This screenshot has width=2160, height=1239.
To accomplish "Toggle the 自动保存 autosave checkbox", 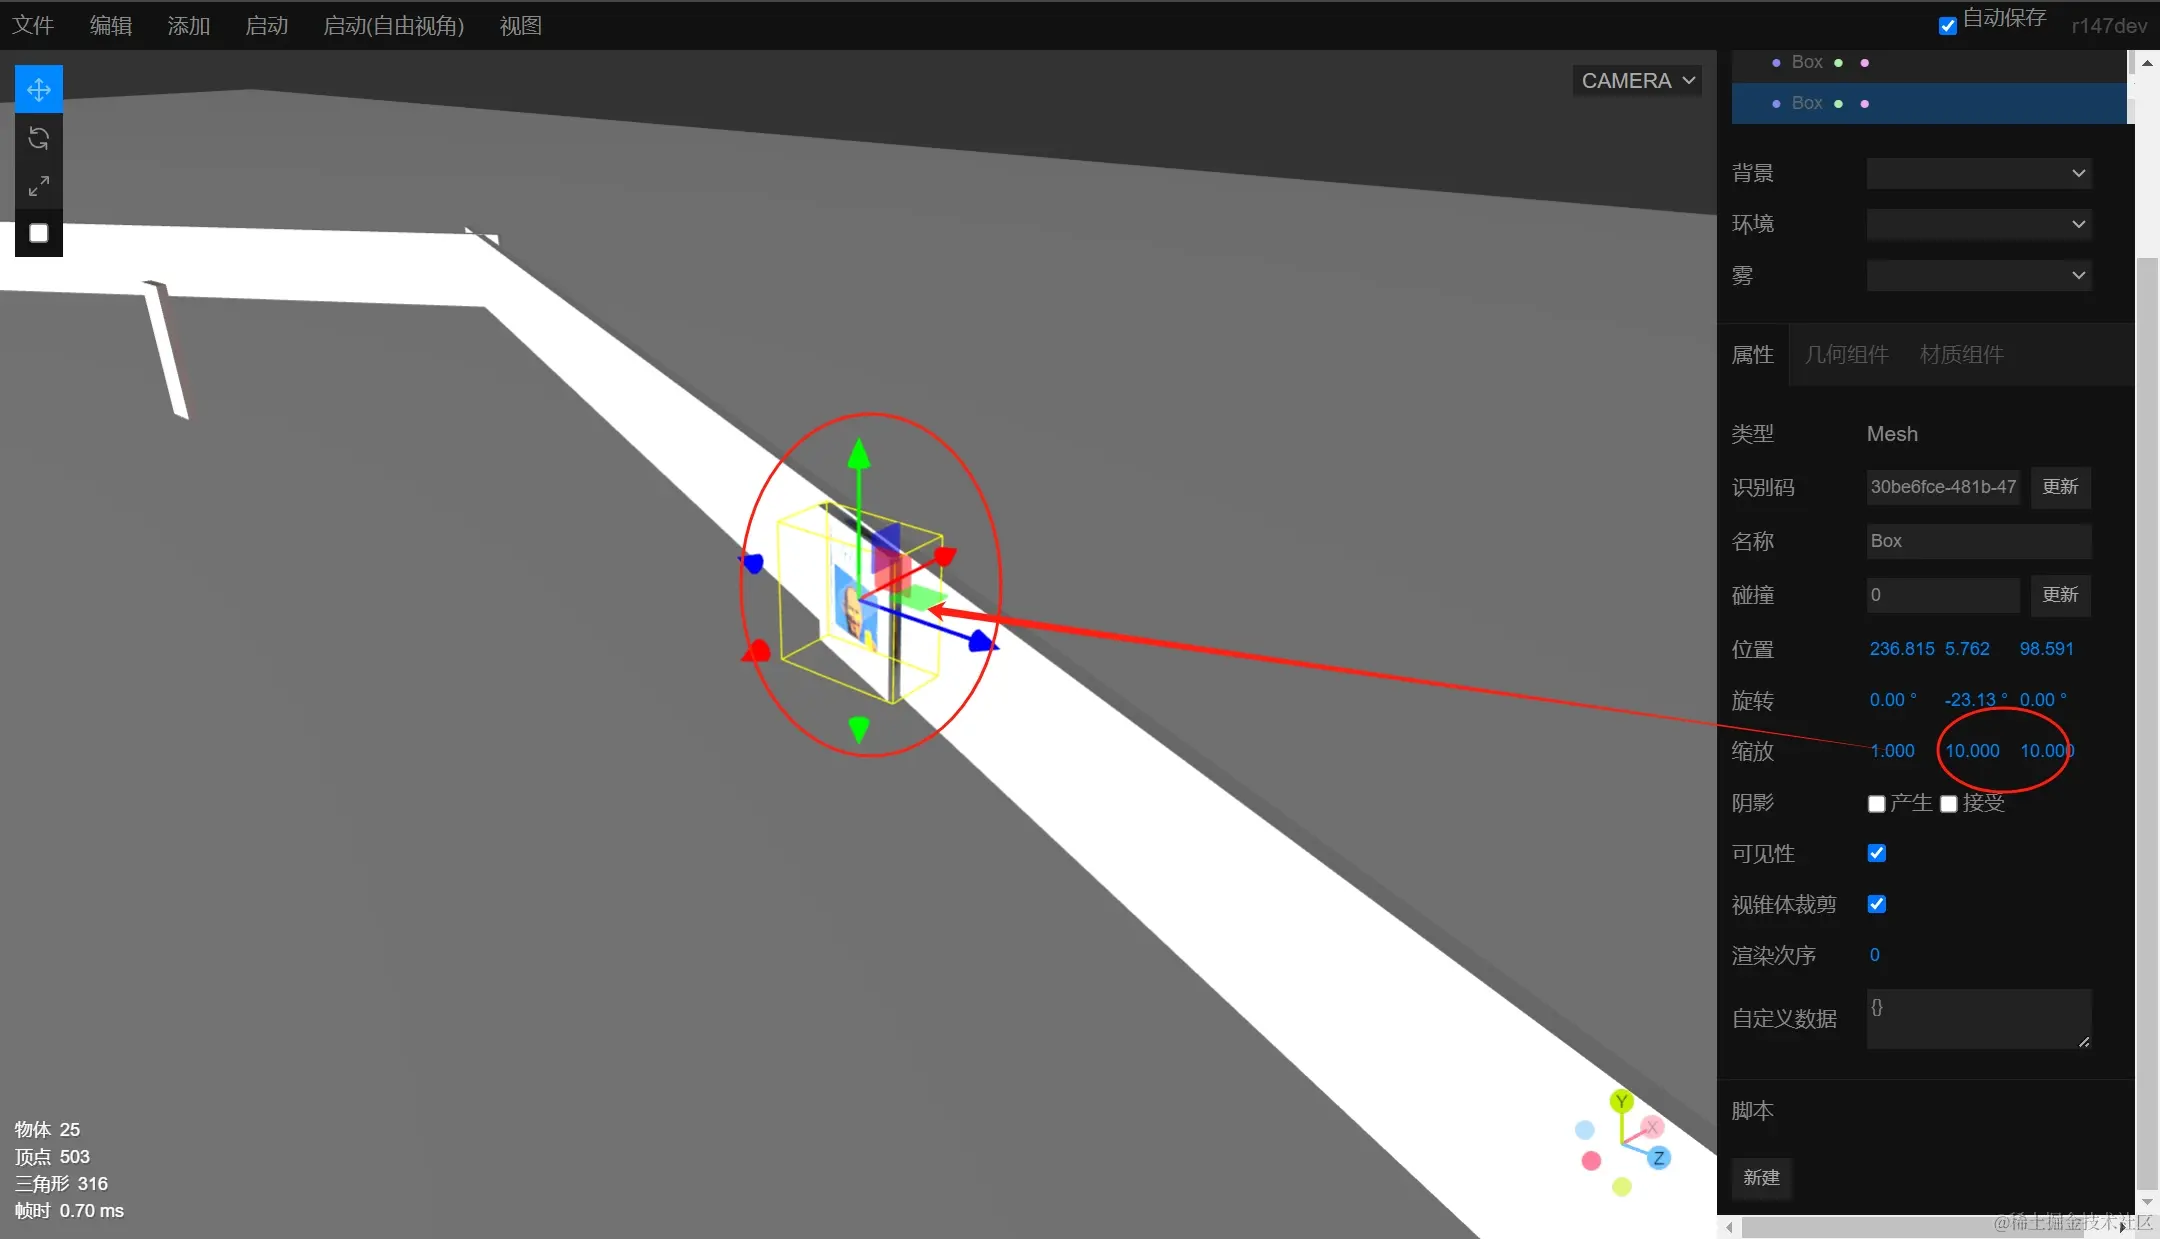I will [1948, 26].
